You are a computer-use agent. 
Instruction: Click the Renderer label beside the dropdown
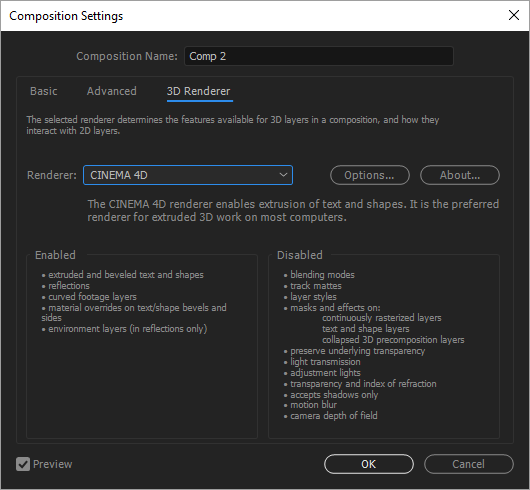tap(52, 175)
